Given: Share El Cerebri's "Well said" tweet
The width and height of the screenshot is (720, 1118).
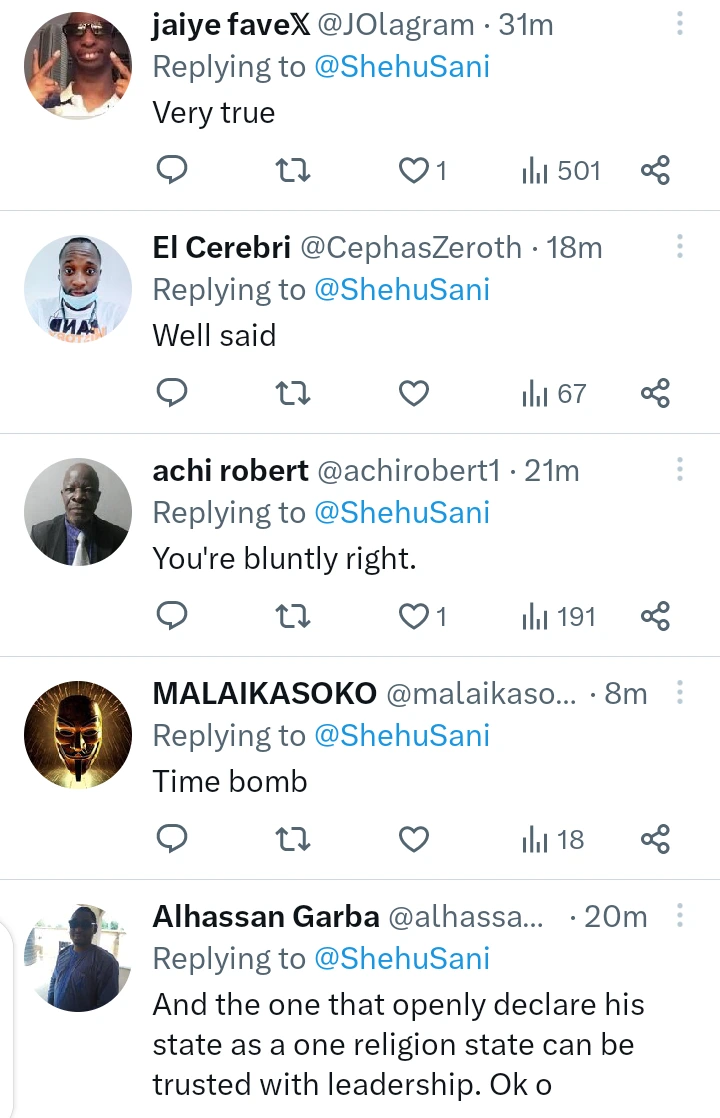Looking at the screenshot, I should click(x=655, y=394).
